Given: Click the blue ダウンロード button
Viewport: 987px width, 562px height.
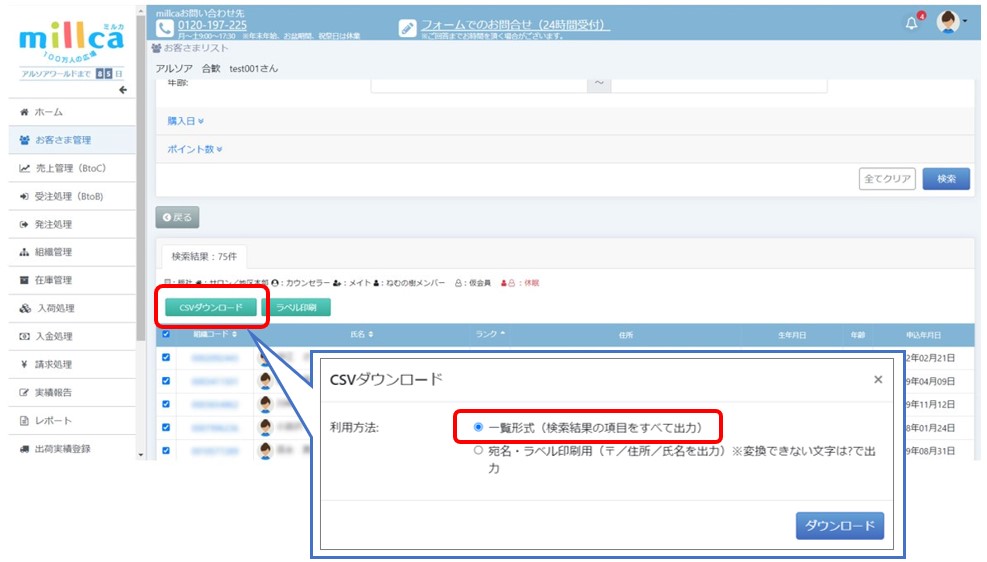Looking at the screenshot, I should pos(839,525).
